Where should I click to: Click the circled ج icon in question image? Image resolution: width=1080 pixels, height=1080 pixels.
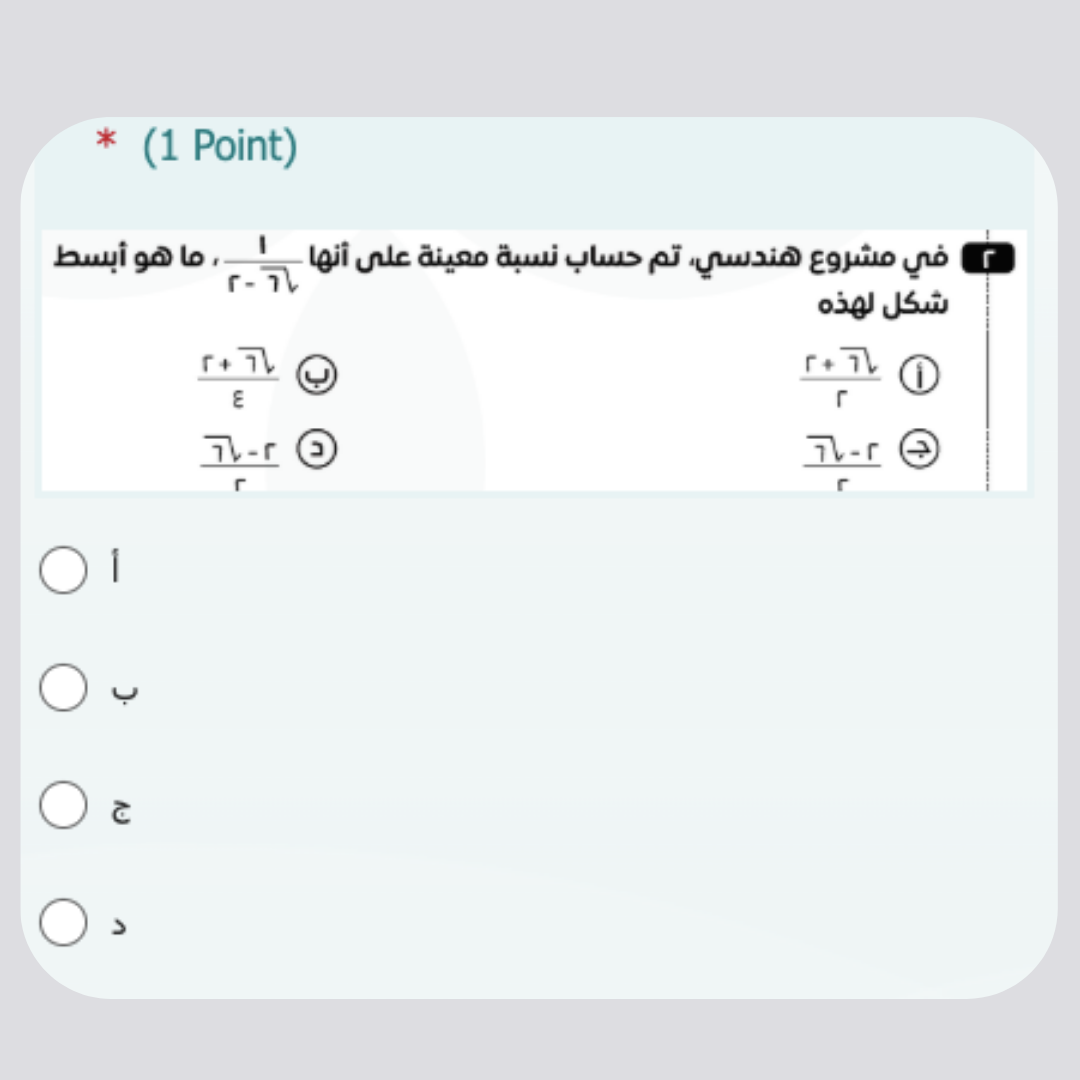(919, 452)
